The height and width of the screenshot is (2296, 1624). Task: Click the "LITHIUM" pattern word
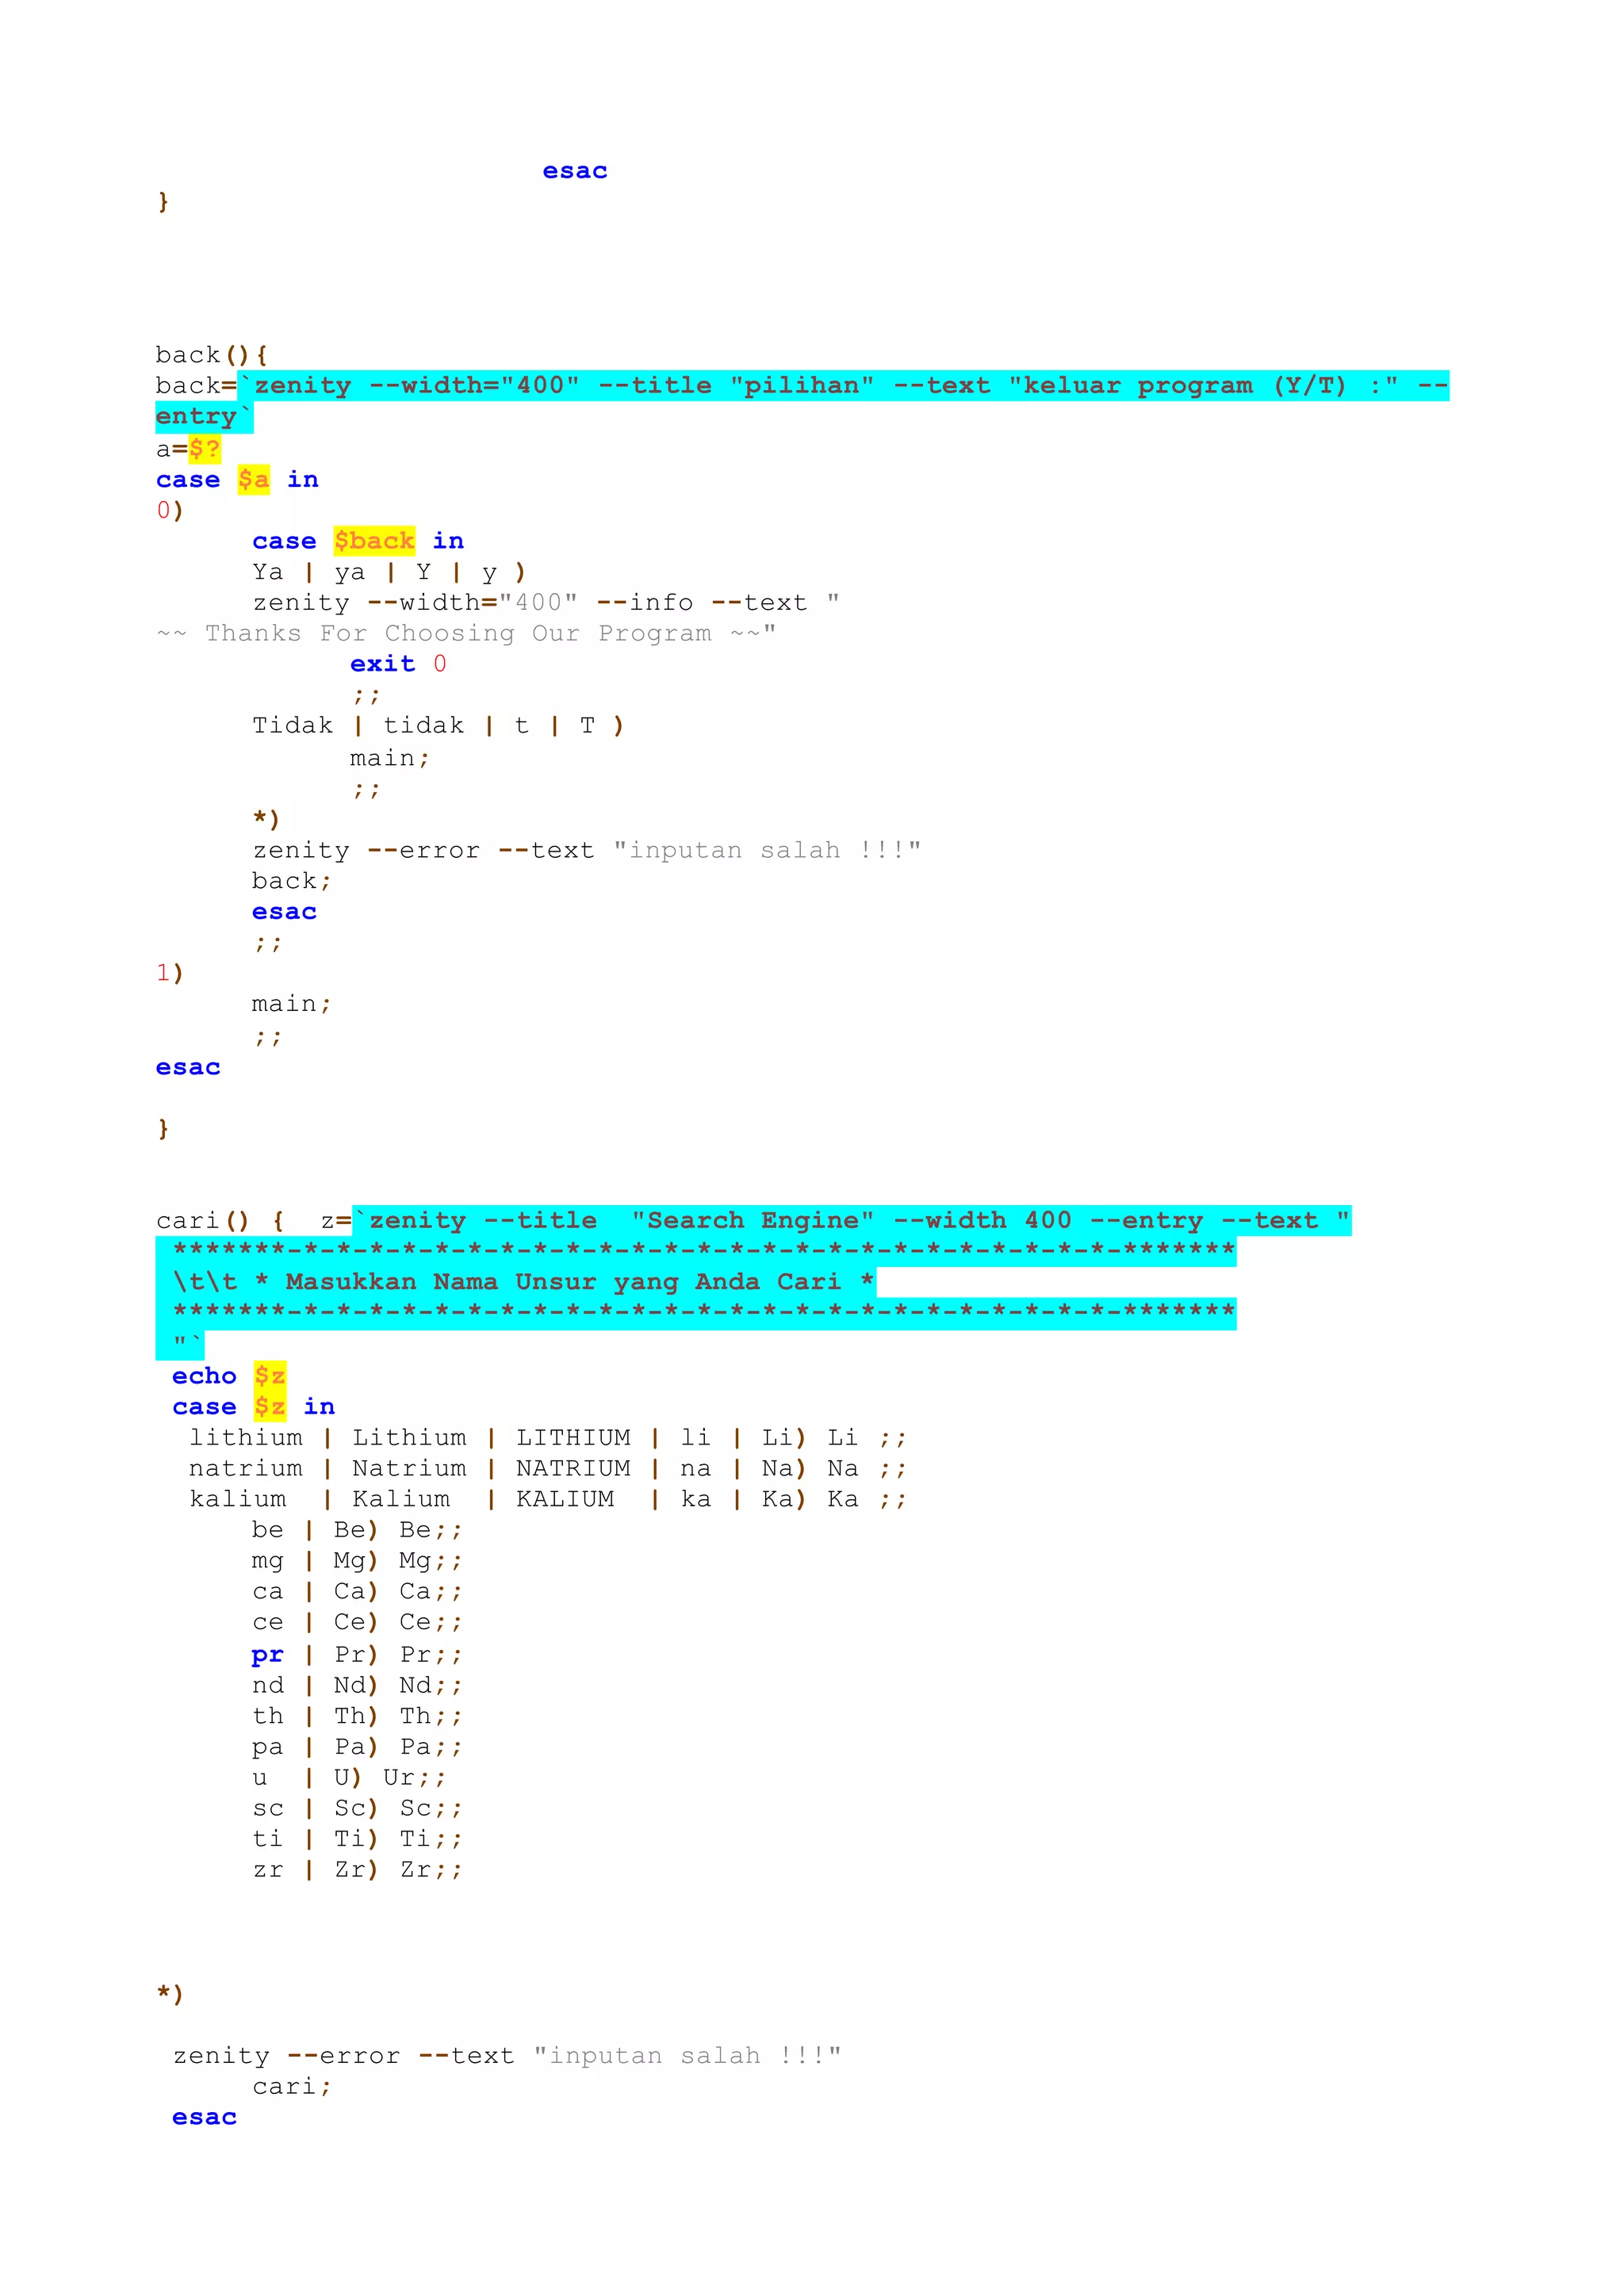pyautogui.click(x=573, y=1438)
